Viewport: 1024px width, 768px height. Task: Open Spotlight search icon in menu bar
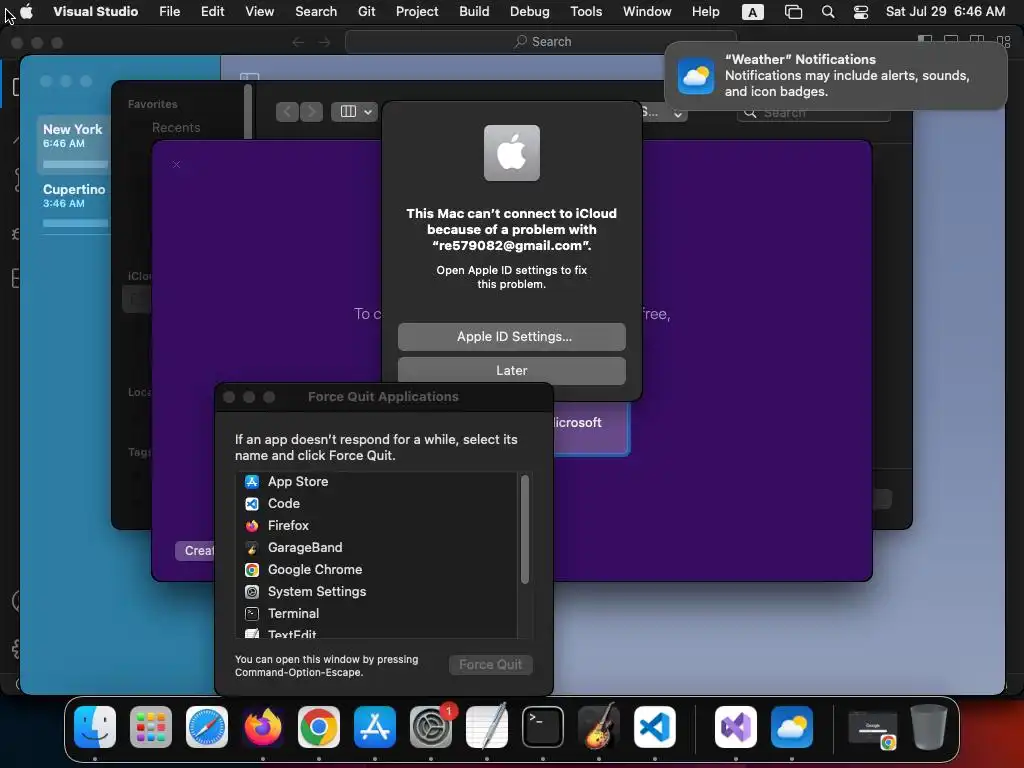[828, 12]
